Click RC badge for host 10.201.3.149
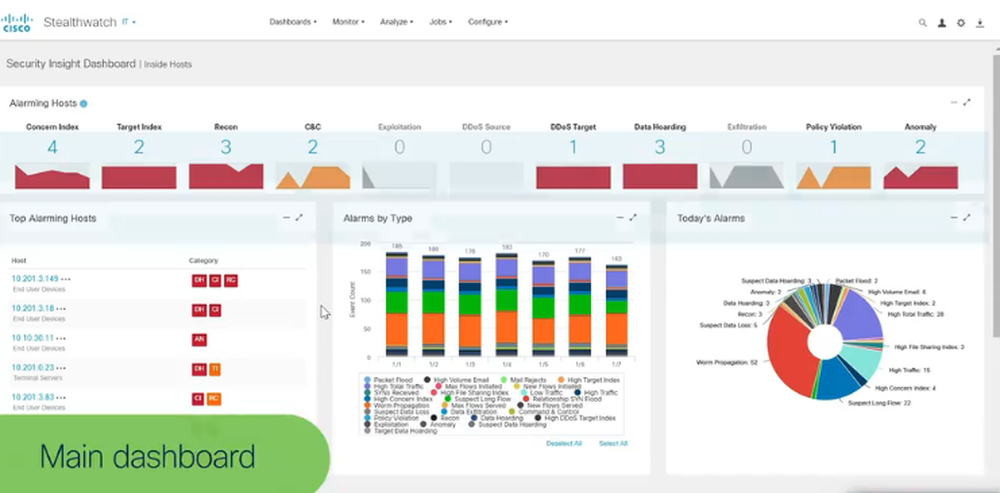This screenshot has width=1000, height=493. [231, 281]
